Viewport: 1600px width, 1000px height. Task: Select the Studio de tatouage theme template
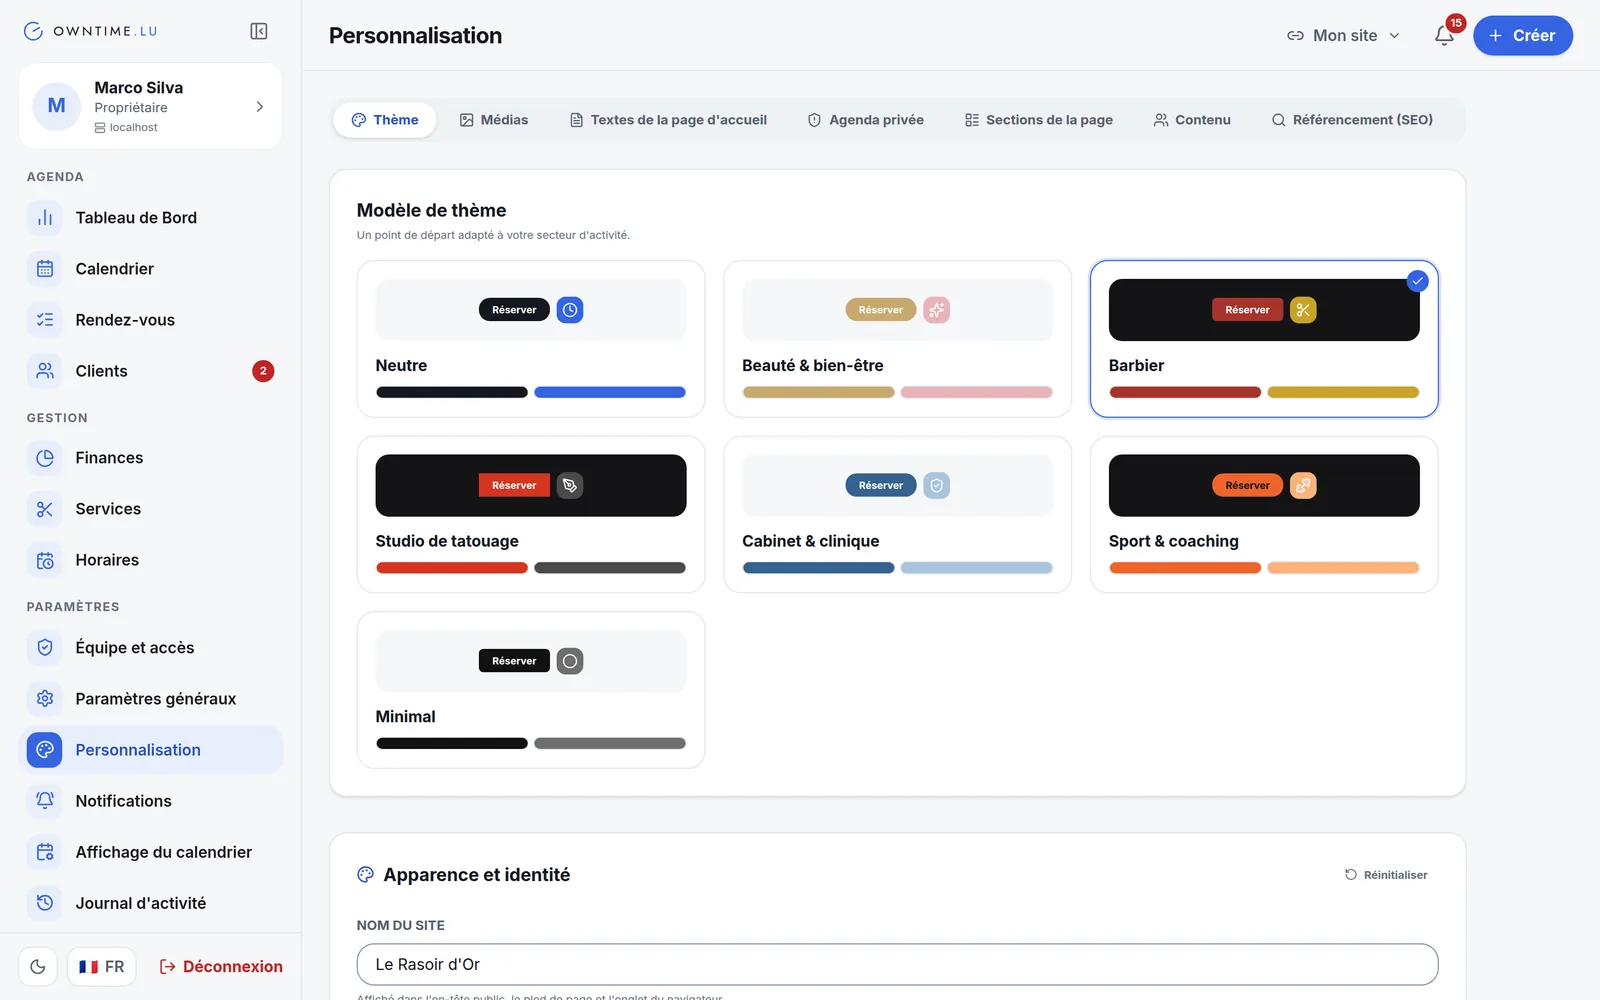pyautogui.click(x=531, y=515)
